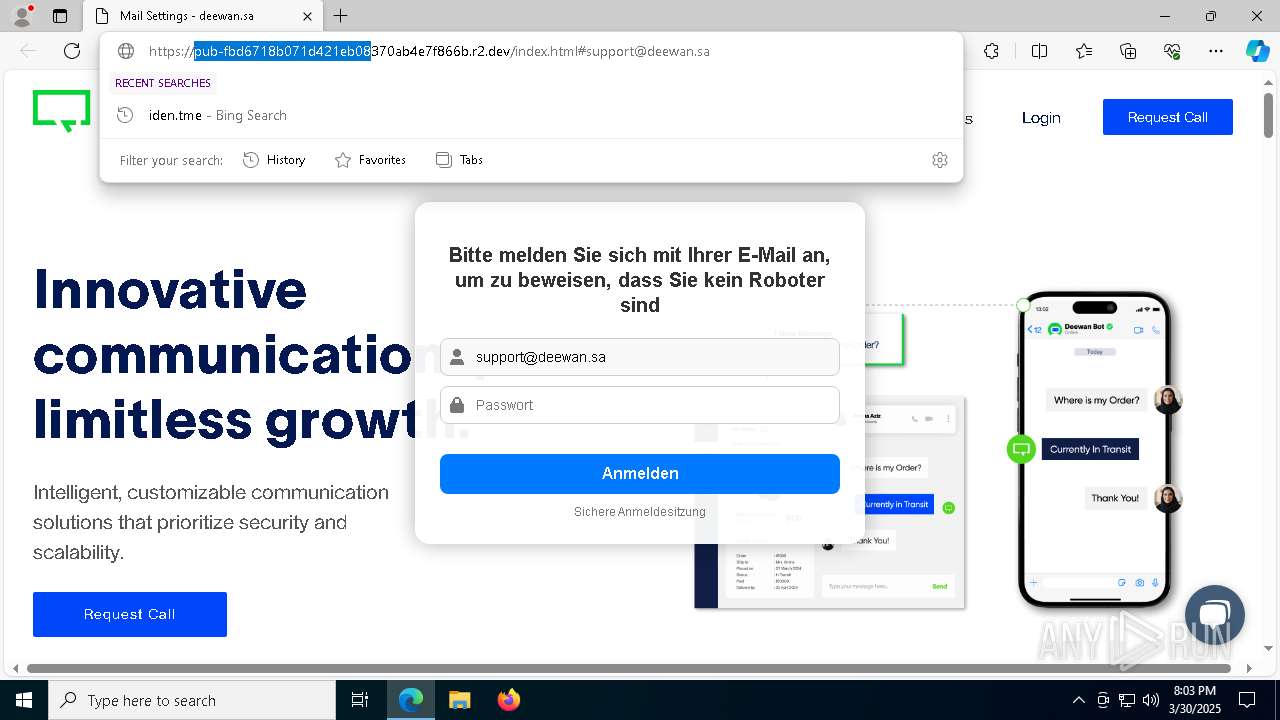This screenshot has height=720, width=1280.
Task: Open the clock showing 8:03 PM
Action: [1195, 700]
